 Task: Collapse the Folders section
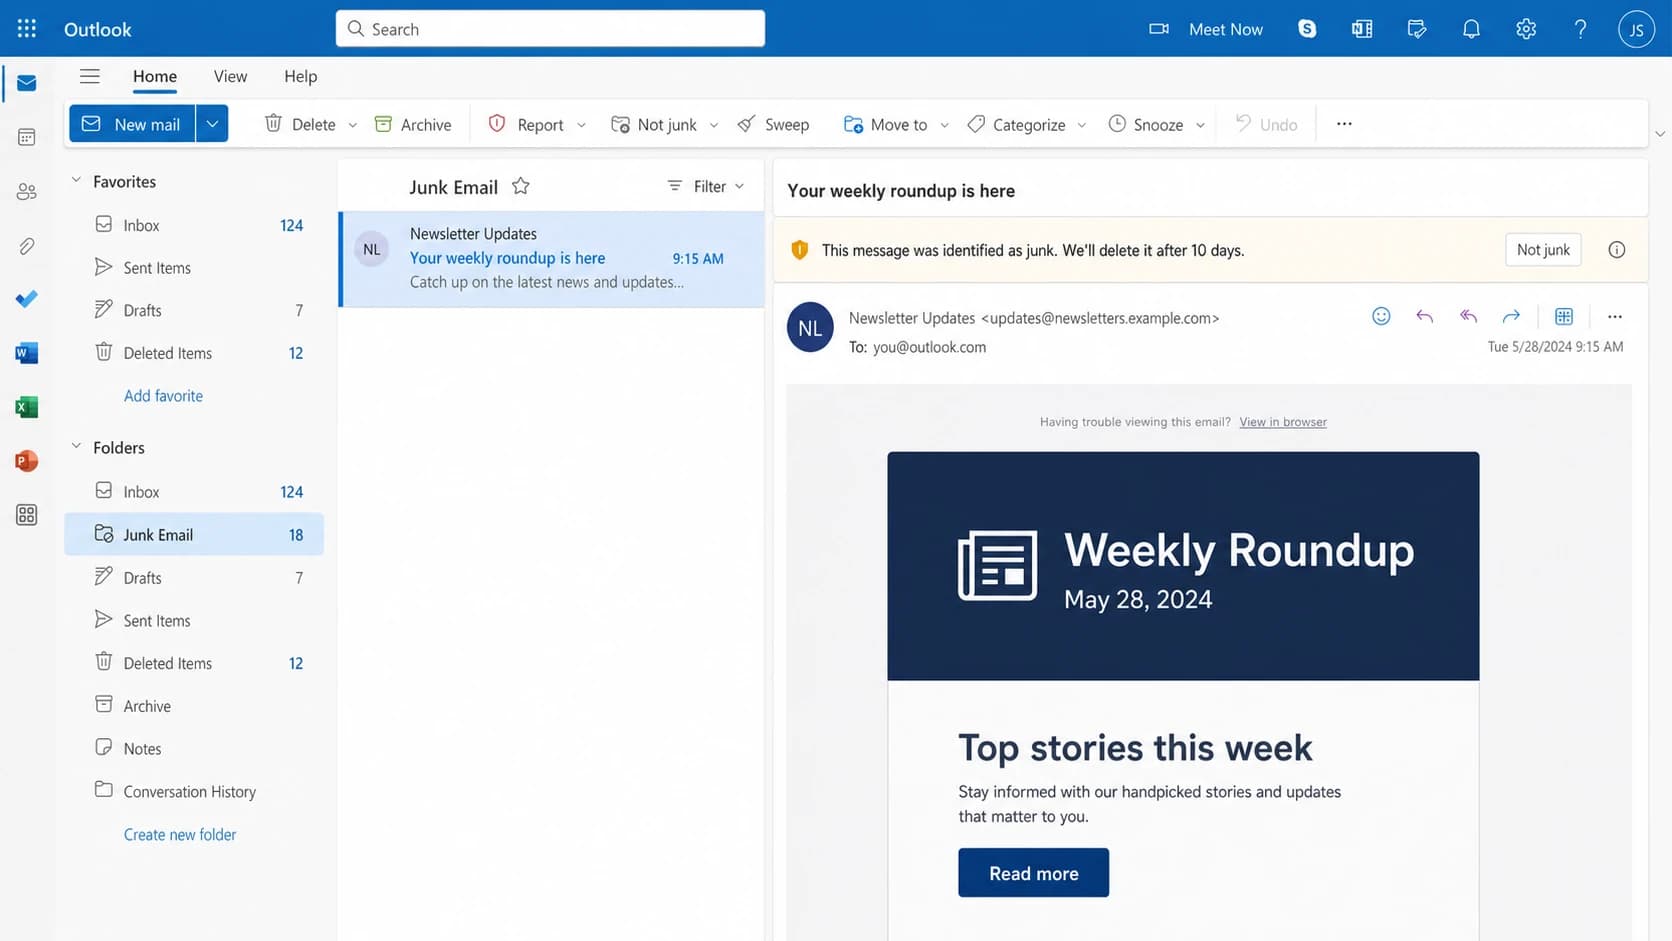76,446
